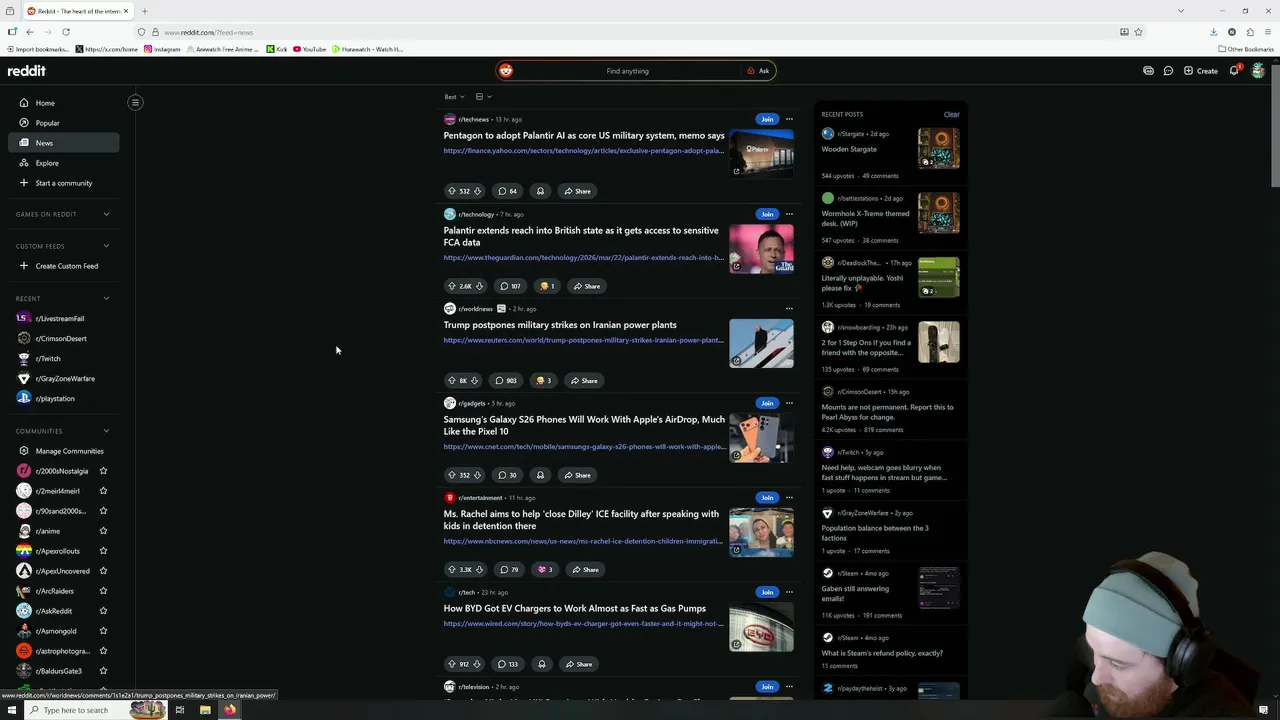
Task: Favorite r/Asmongold with its star
Action: (x=103, y=631)
